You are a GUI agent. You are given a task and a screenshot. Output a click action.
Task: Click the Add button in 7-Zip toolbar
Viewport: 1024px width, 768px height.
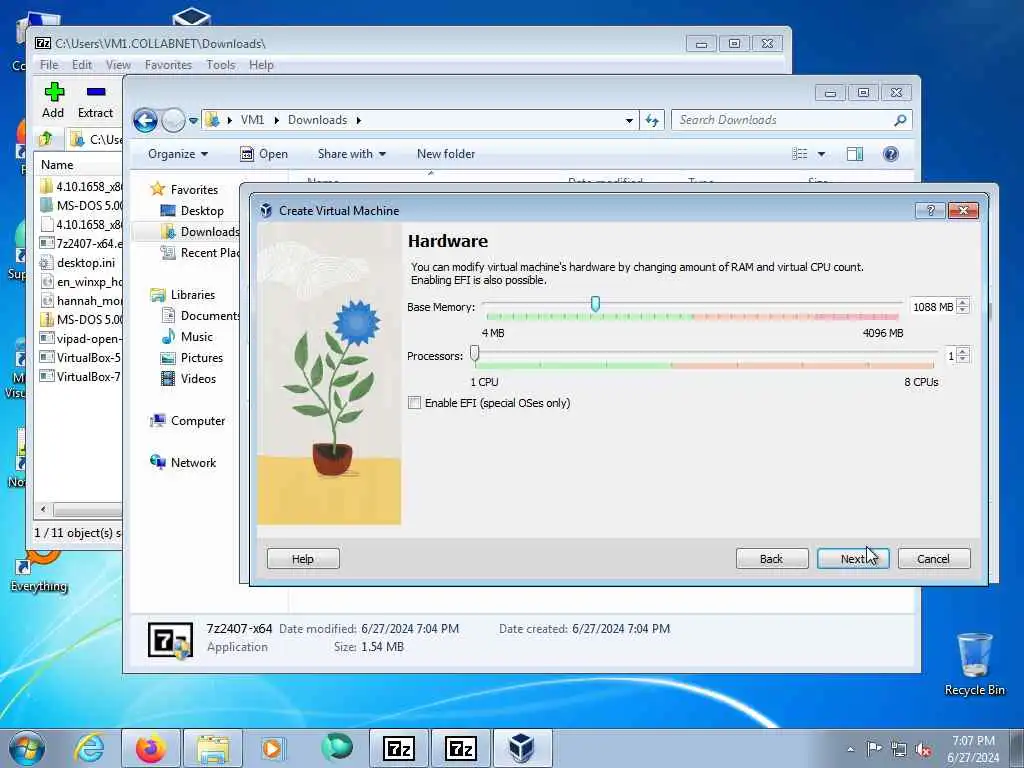54,100
